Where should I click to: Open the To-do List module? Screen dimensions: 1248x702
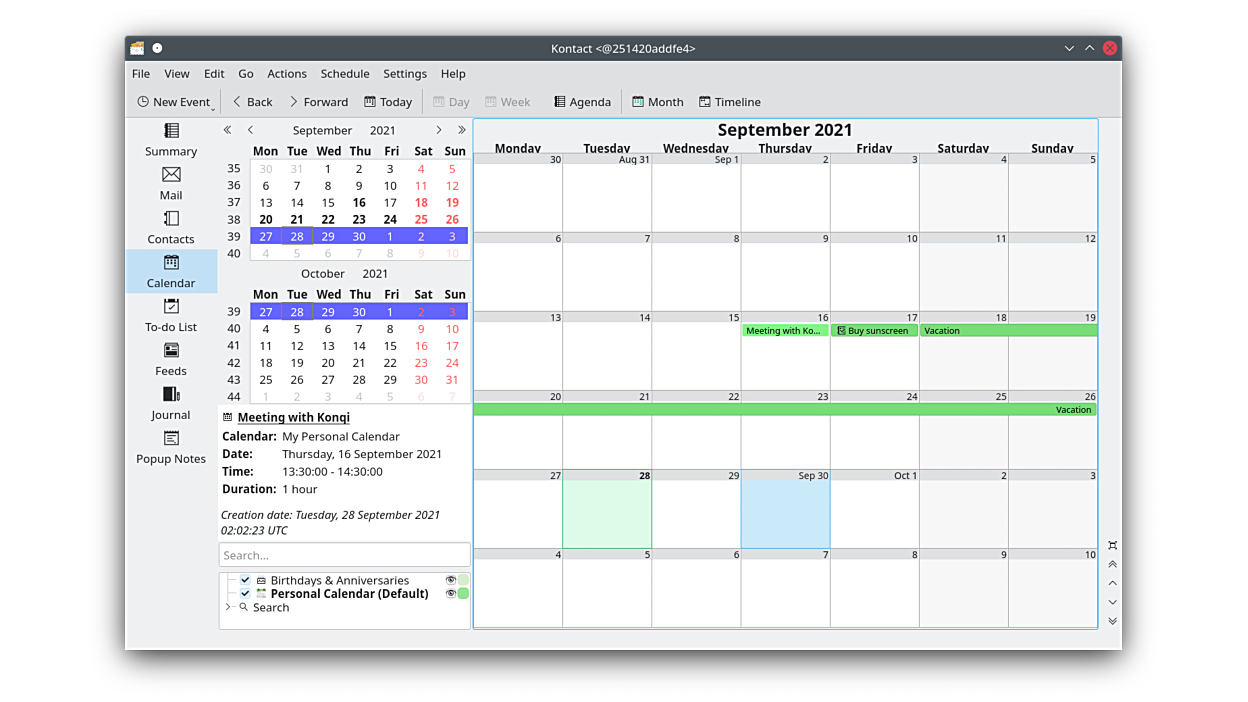[171, 315]
